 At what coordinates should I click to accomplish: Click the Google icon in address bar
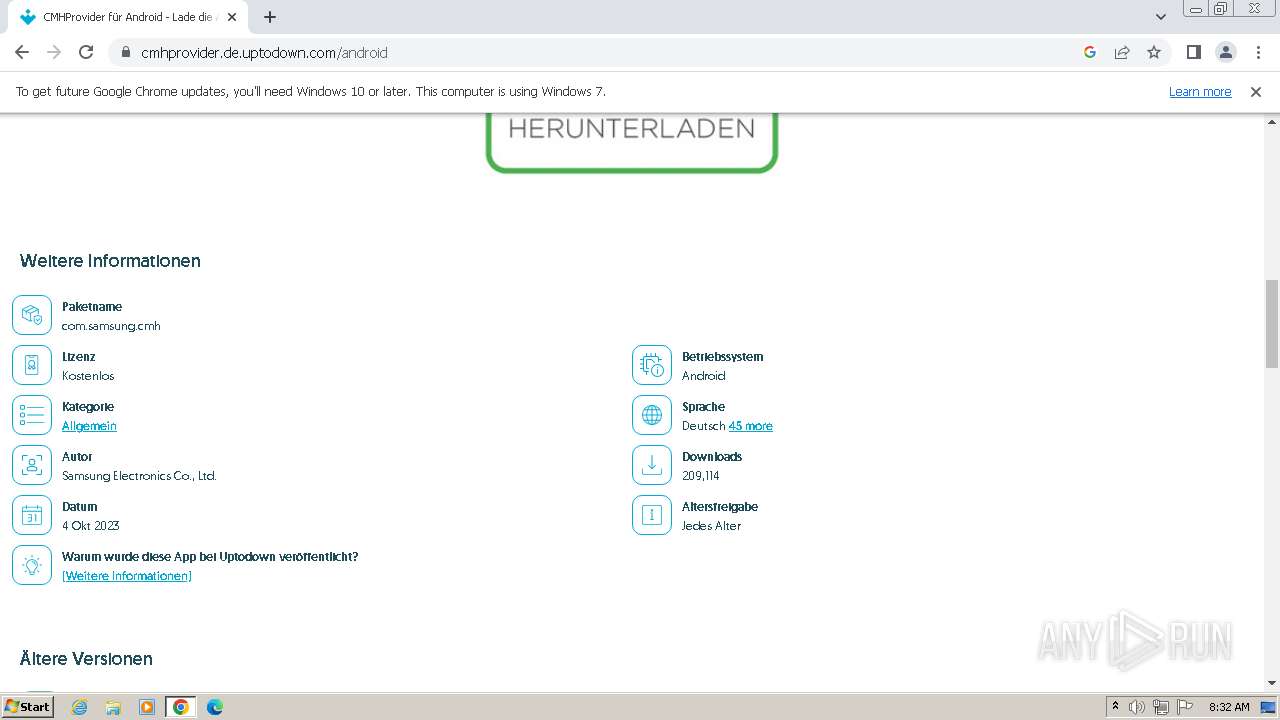click(x=1090, y=52)
